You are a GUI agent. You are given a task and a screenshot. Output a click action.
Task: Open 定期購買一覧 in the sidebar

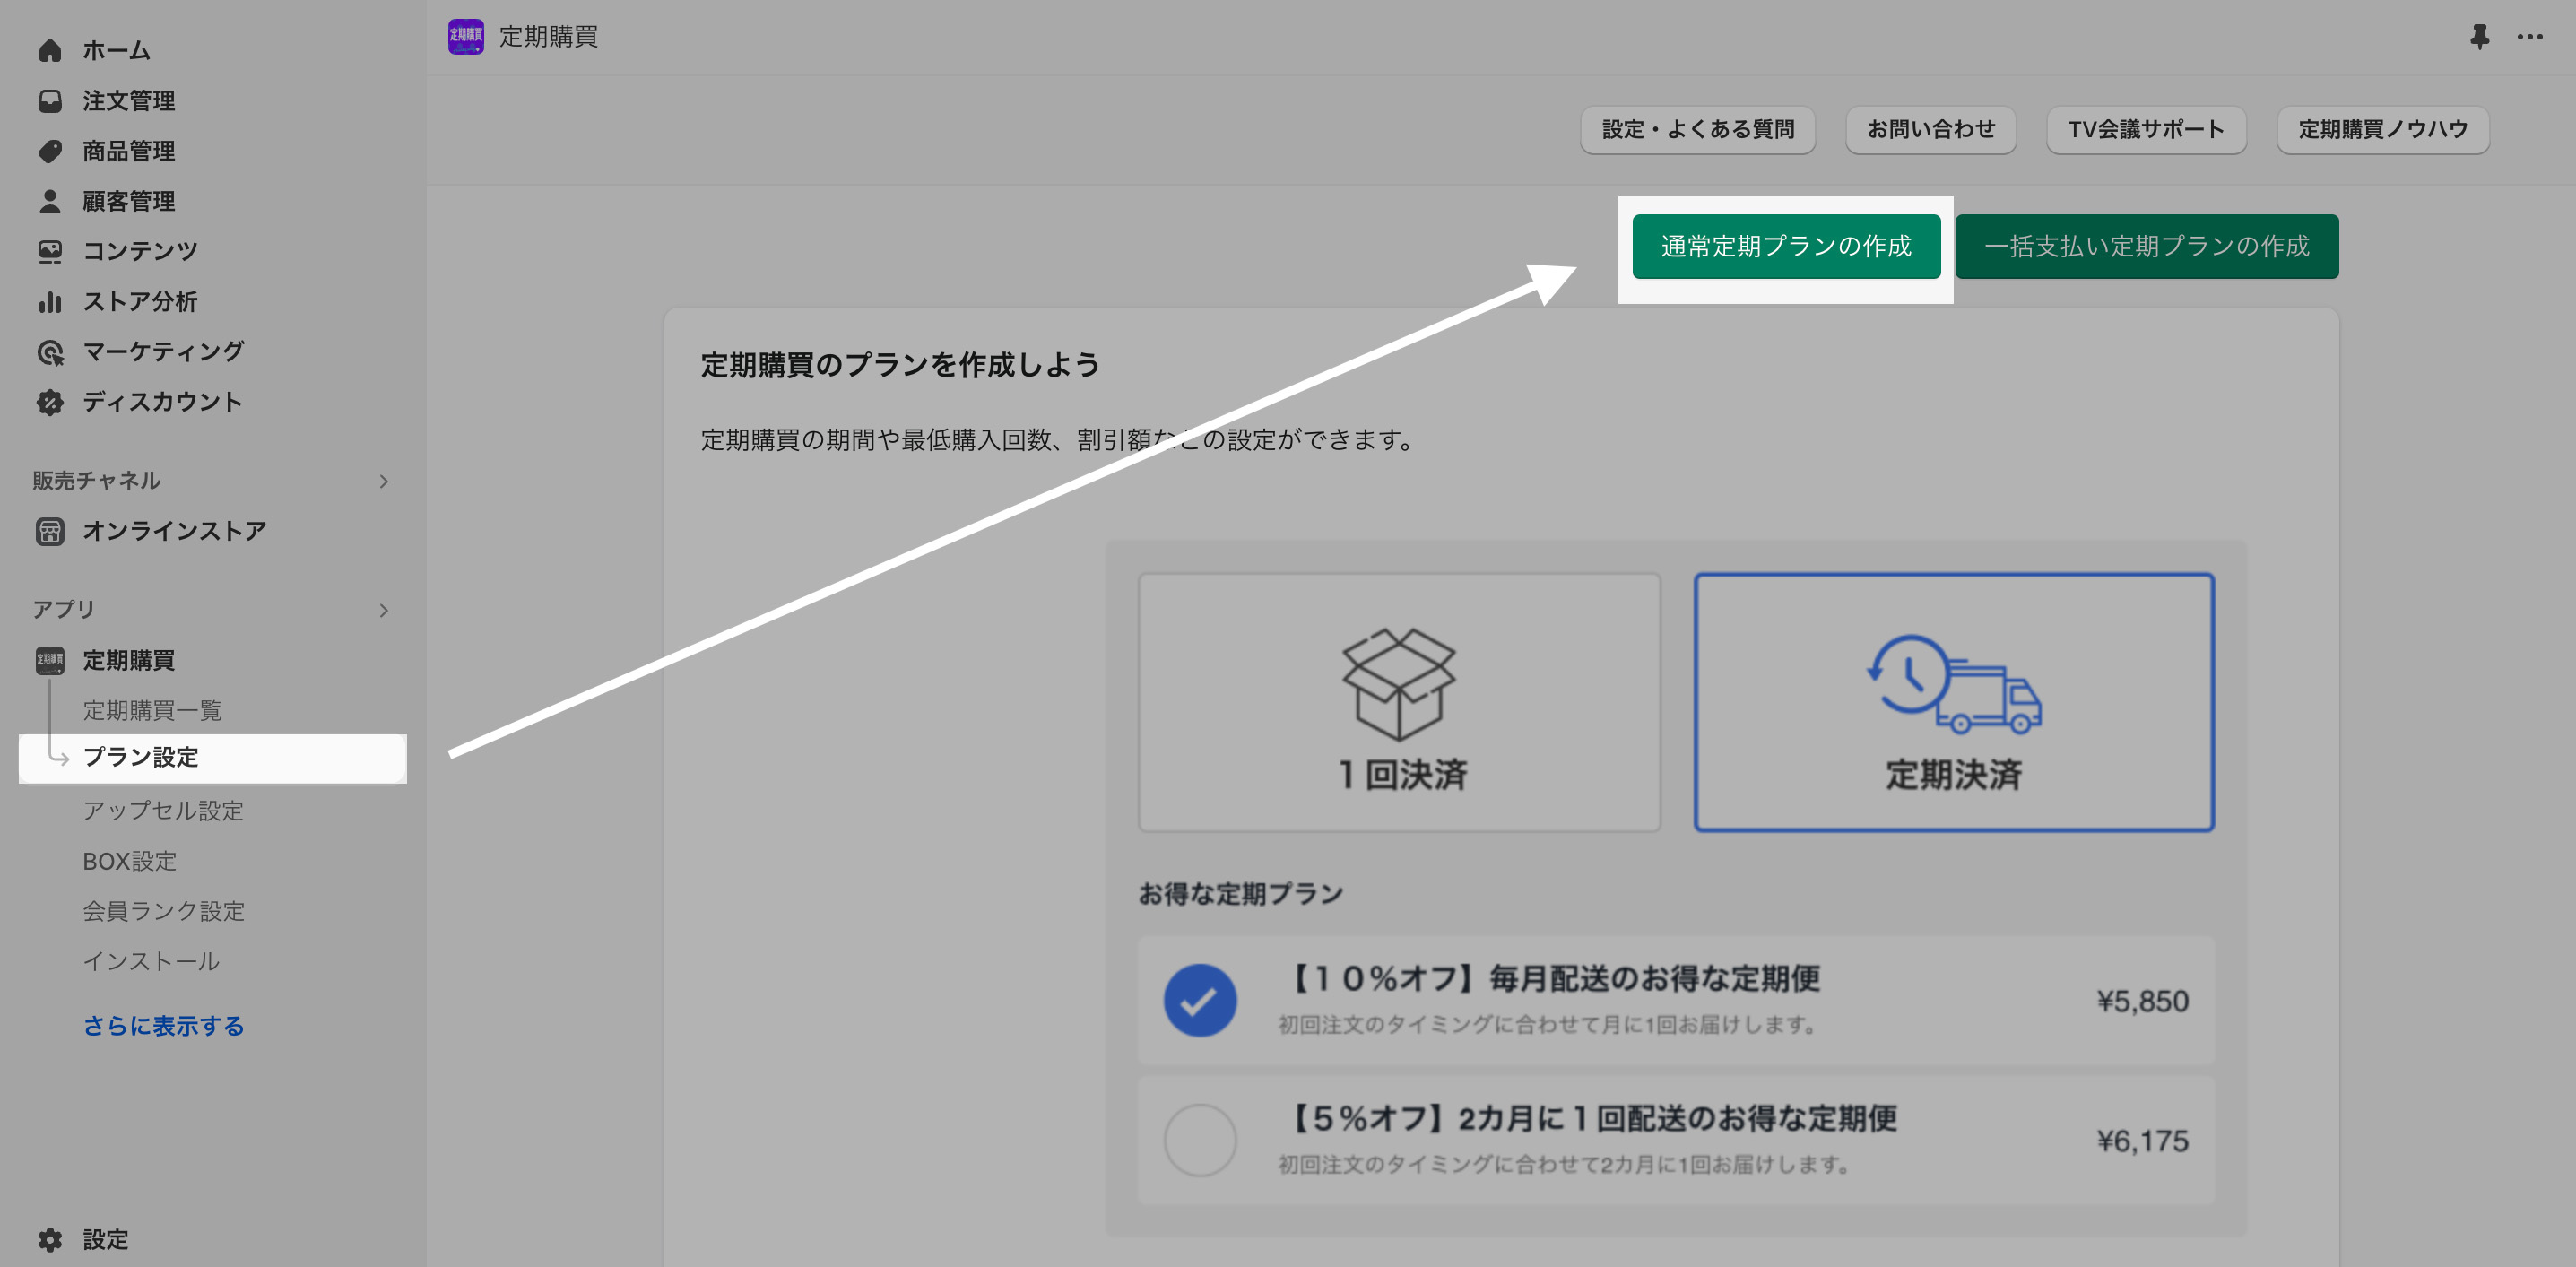152,710
